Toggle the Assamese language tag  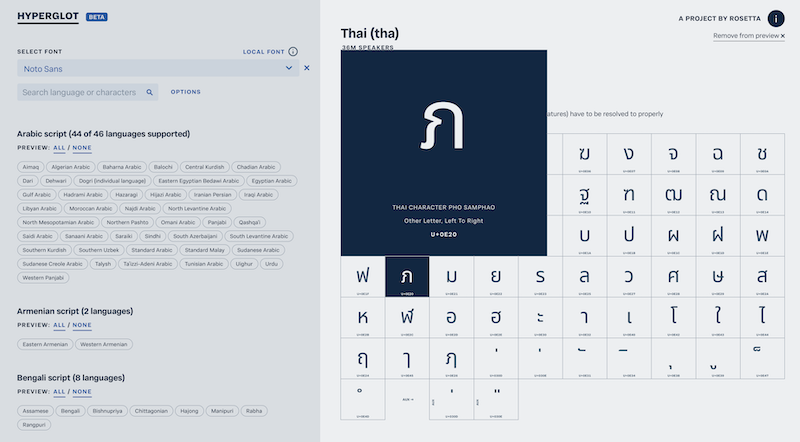(35, 411)
